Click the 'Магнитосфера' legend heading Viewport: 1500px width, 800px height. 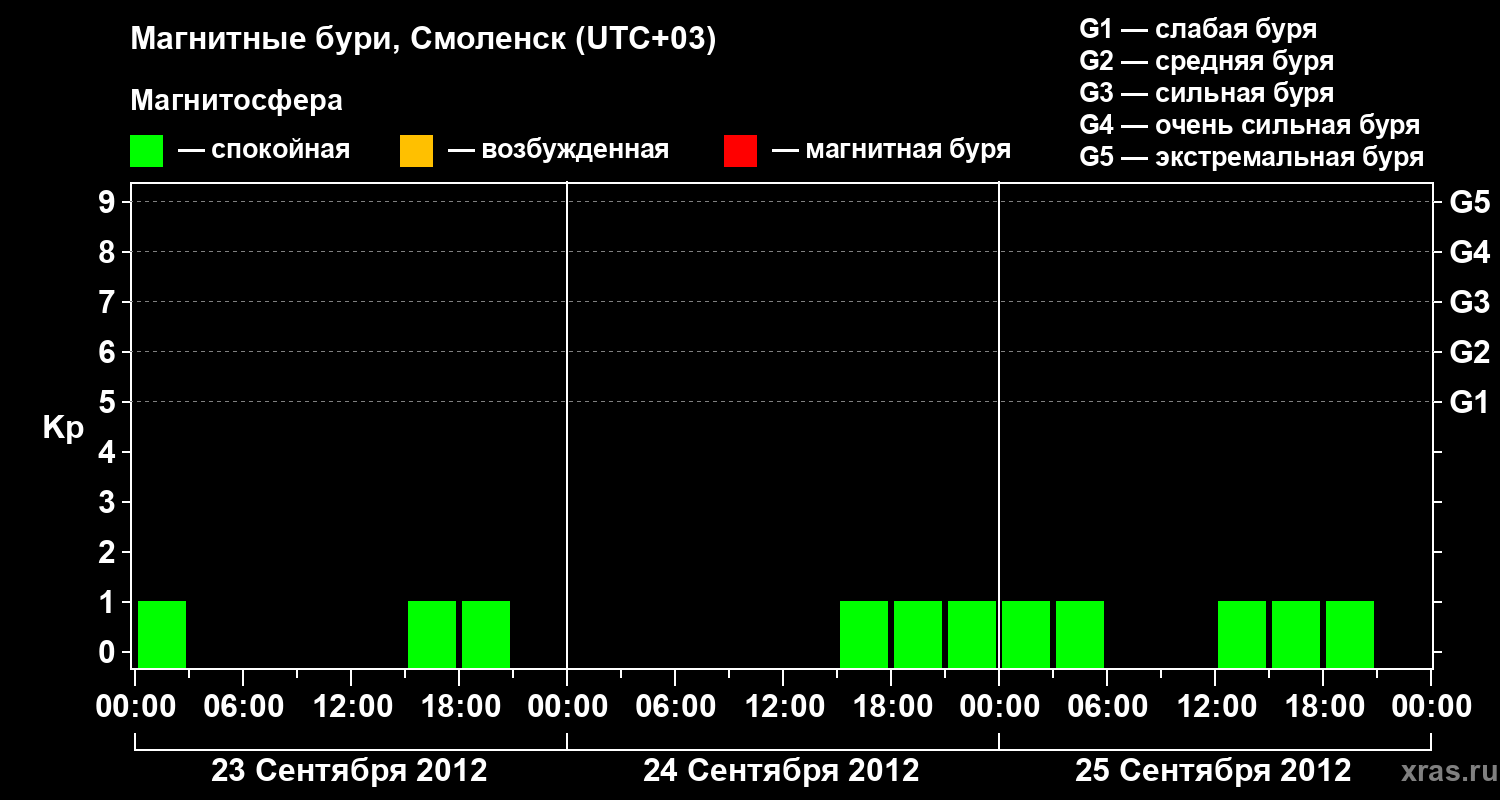coord(236,101)
